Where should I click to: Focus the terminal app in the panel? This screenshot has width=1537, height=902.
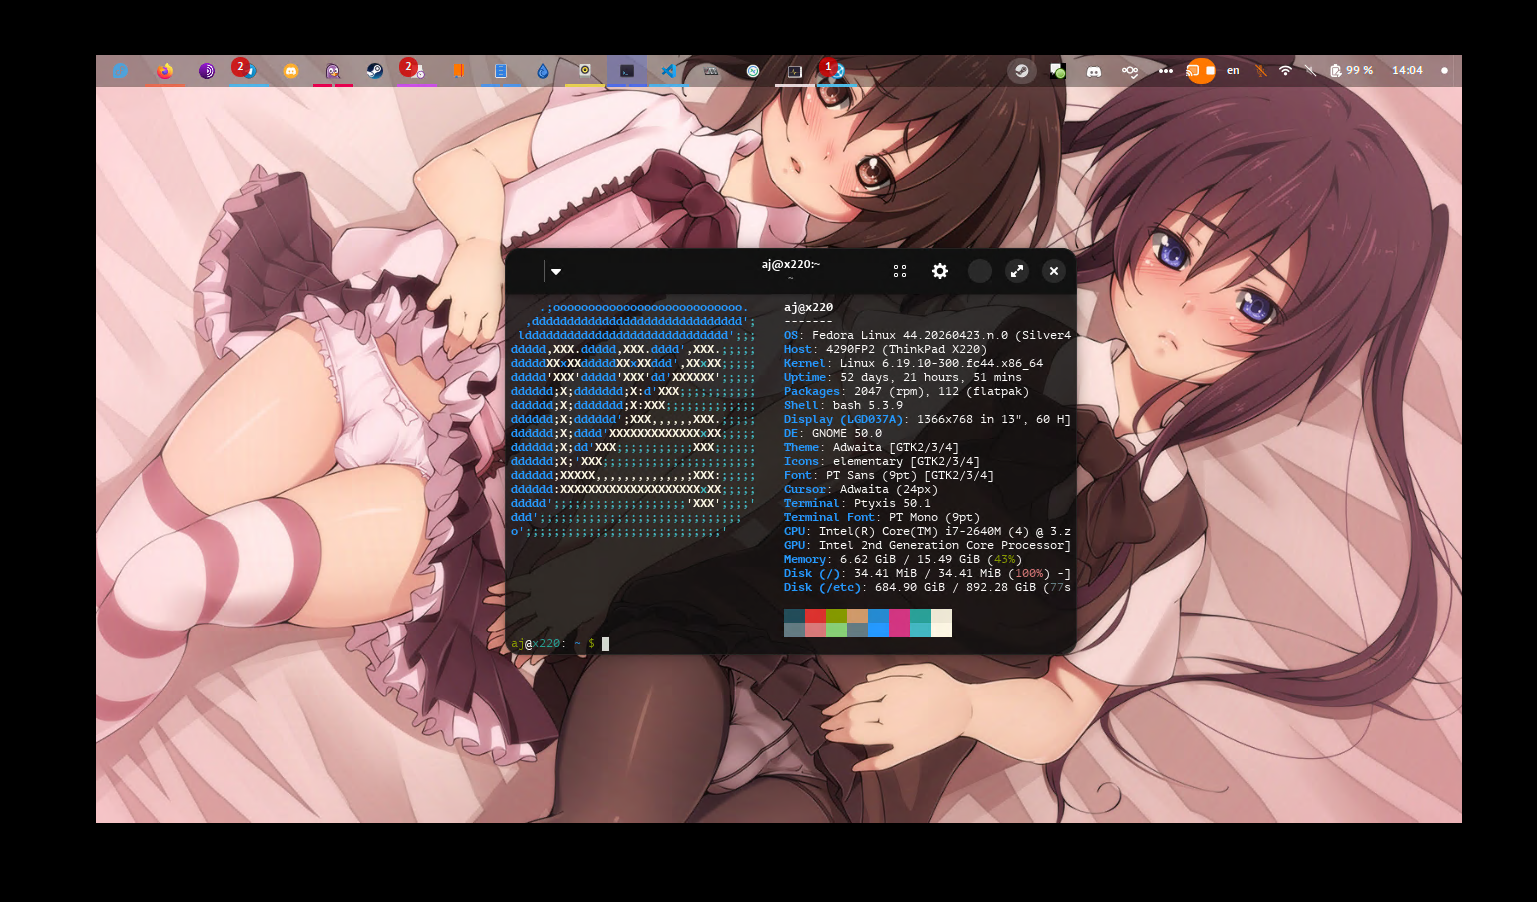point(627,71)
